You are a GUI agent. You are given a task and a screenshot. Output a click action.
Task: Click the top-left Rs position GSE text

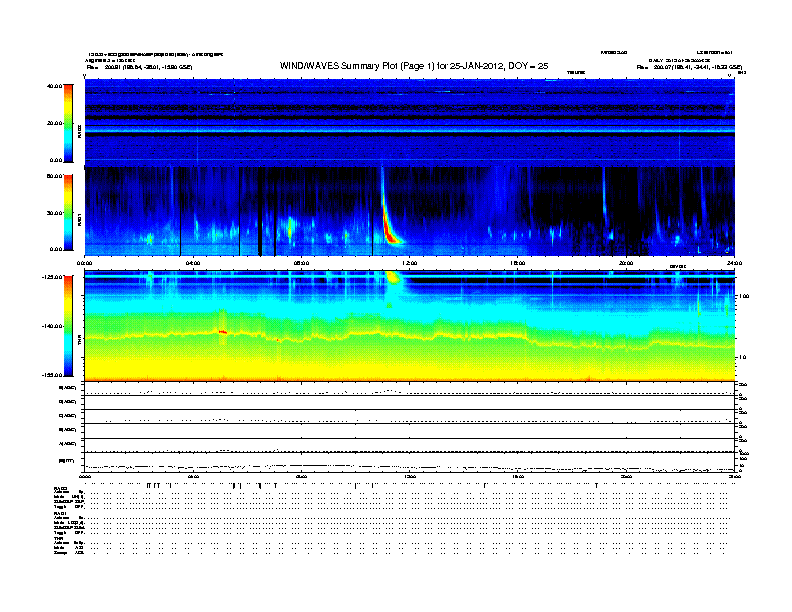(x=139, y=67)
